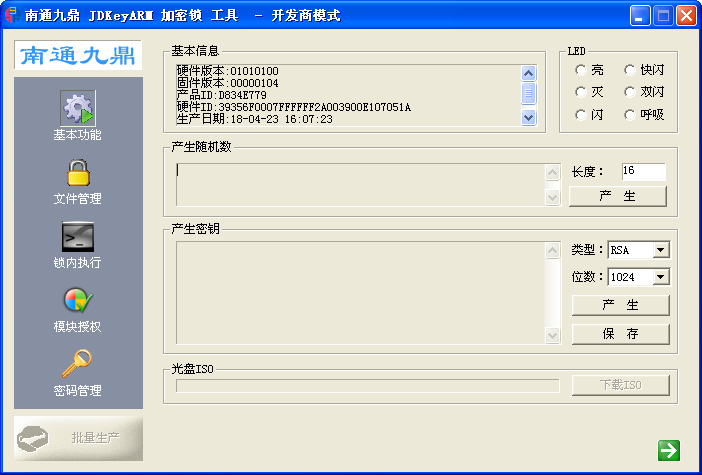Click the 基本信息 scrollbar thumb
This screenshot has height=475, width=702.
coord(529,93)
